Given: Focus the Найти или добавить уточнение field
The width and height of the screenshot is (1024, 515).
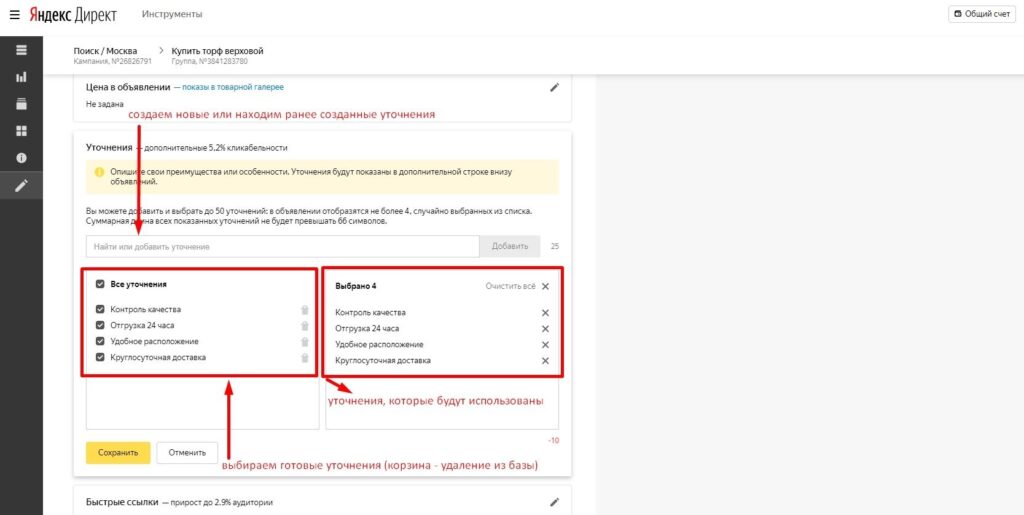Looking at the screenshot, I should [282, 246].
